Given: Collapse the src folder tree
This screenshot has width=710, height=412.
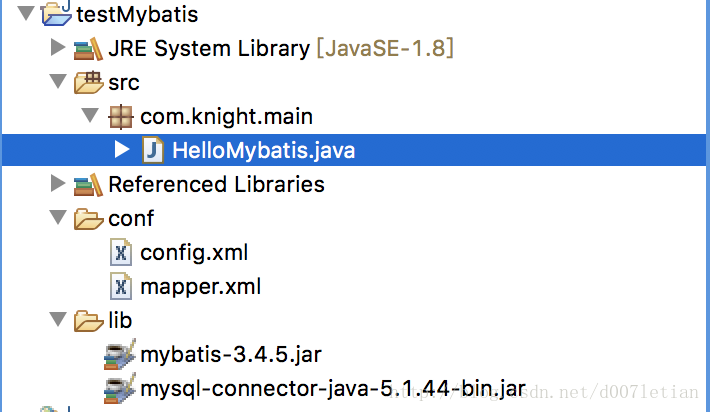Looking at the screenshot, I should click(x=58, y=81).
